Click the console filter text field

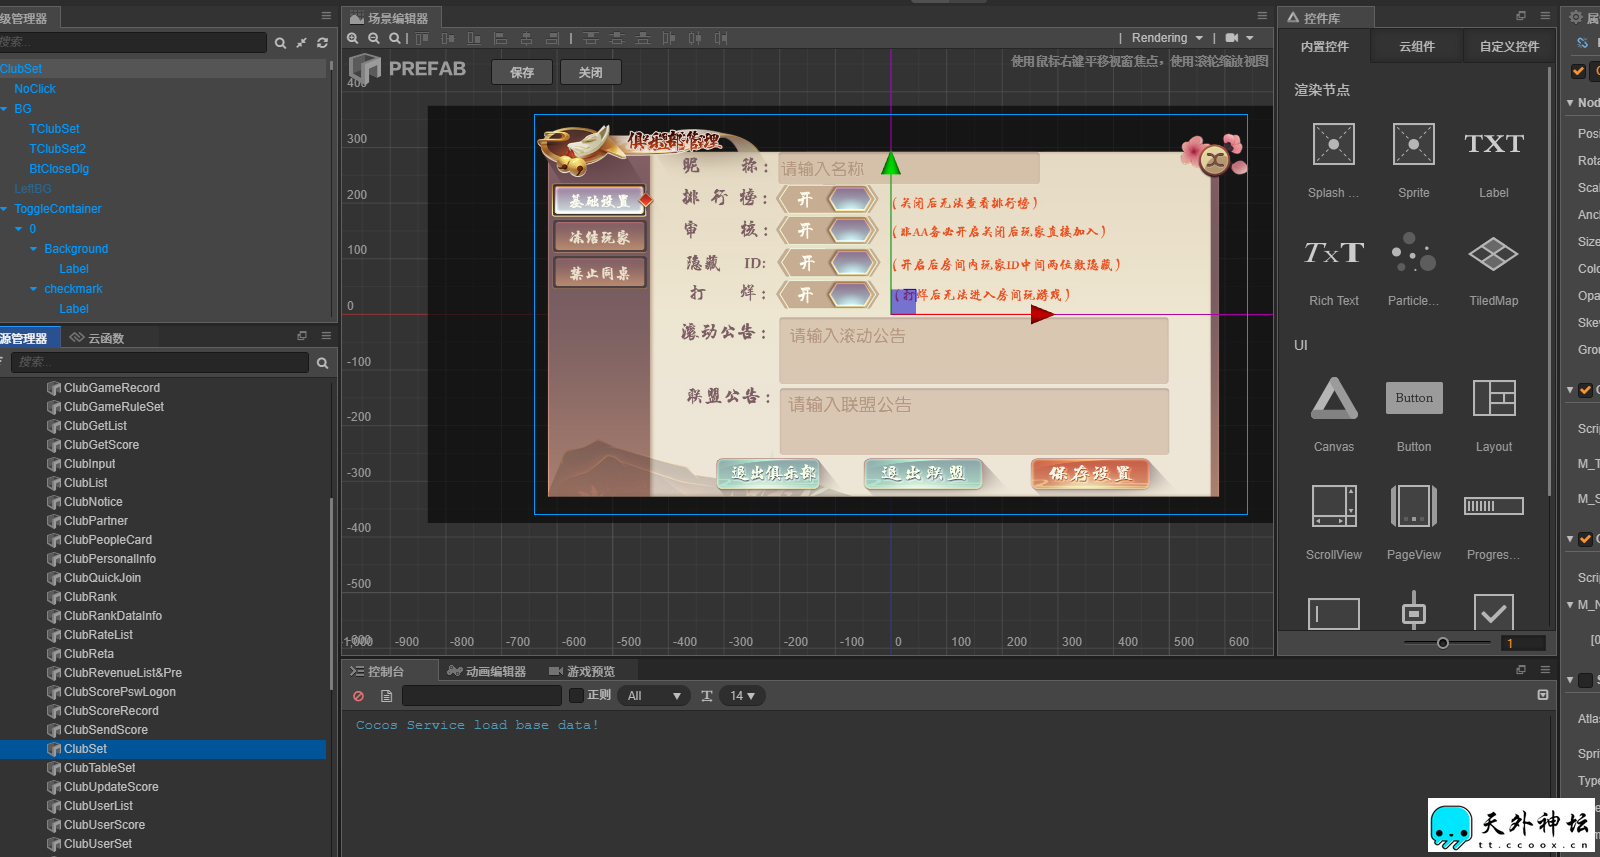[x=482, y=696]
